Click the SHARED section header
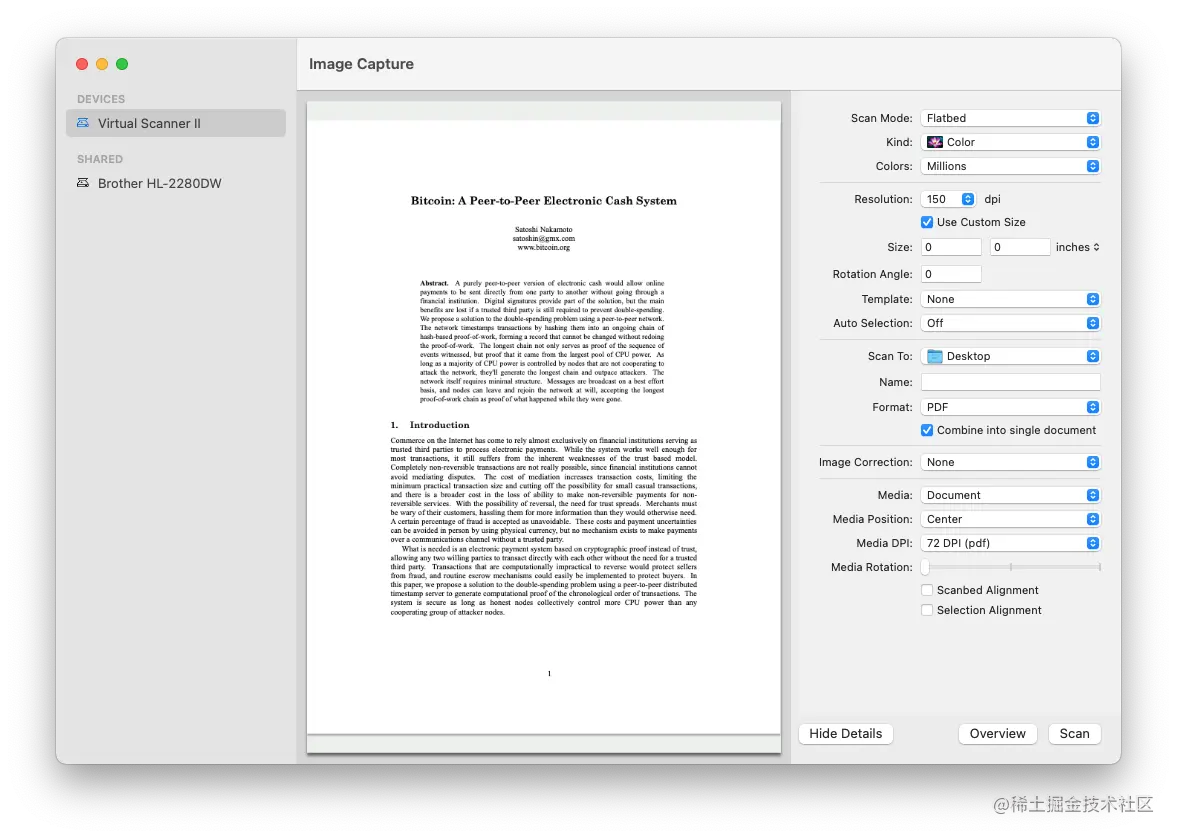This screenshot has width=1177, height=838. pyautogui.click(x=100, y=159)
